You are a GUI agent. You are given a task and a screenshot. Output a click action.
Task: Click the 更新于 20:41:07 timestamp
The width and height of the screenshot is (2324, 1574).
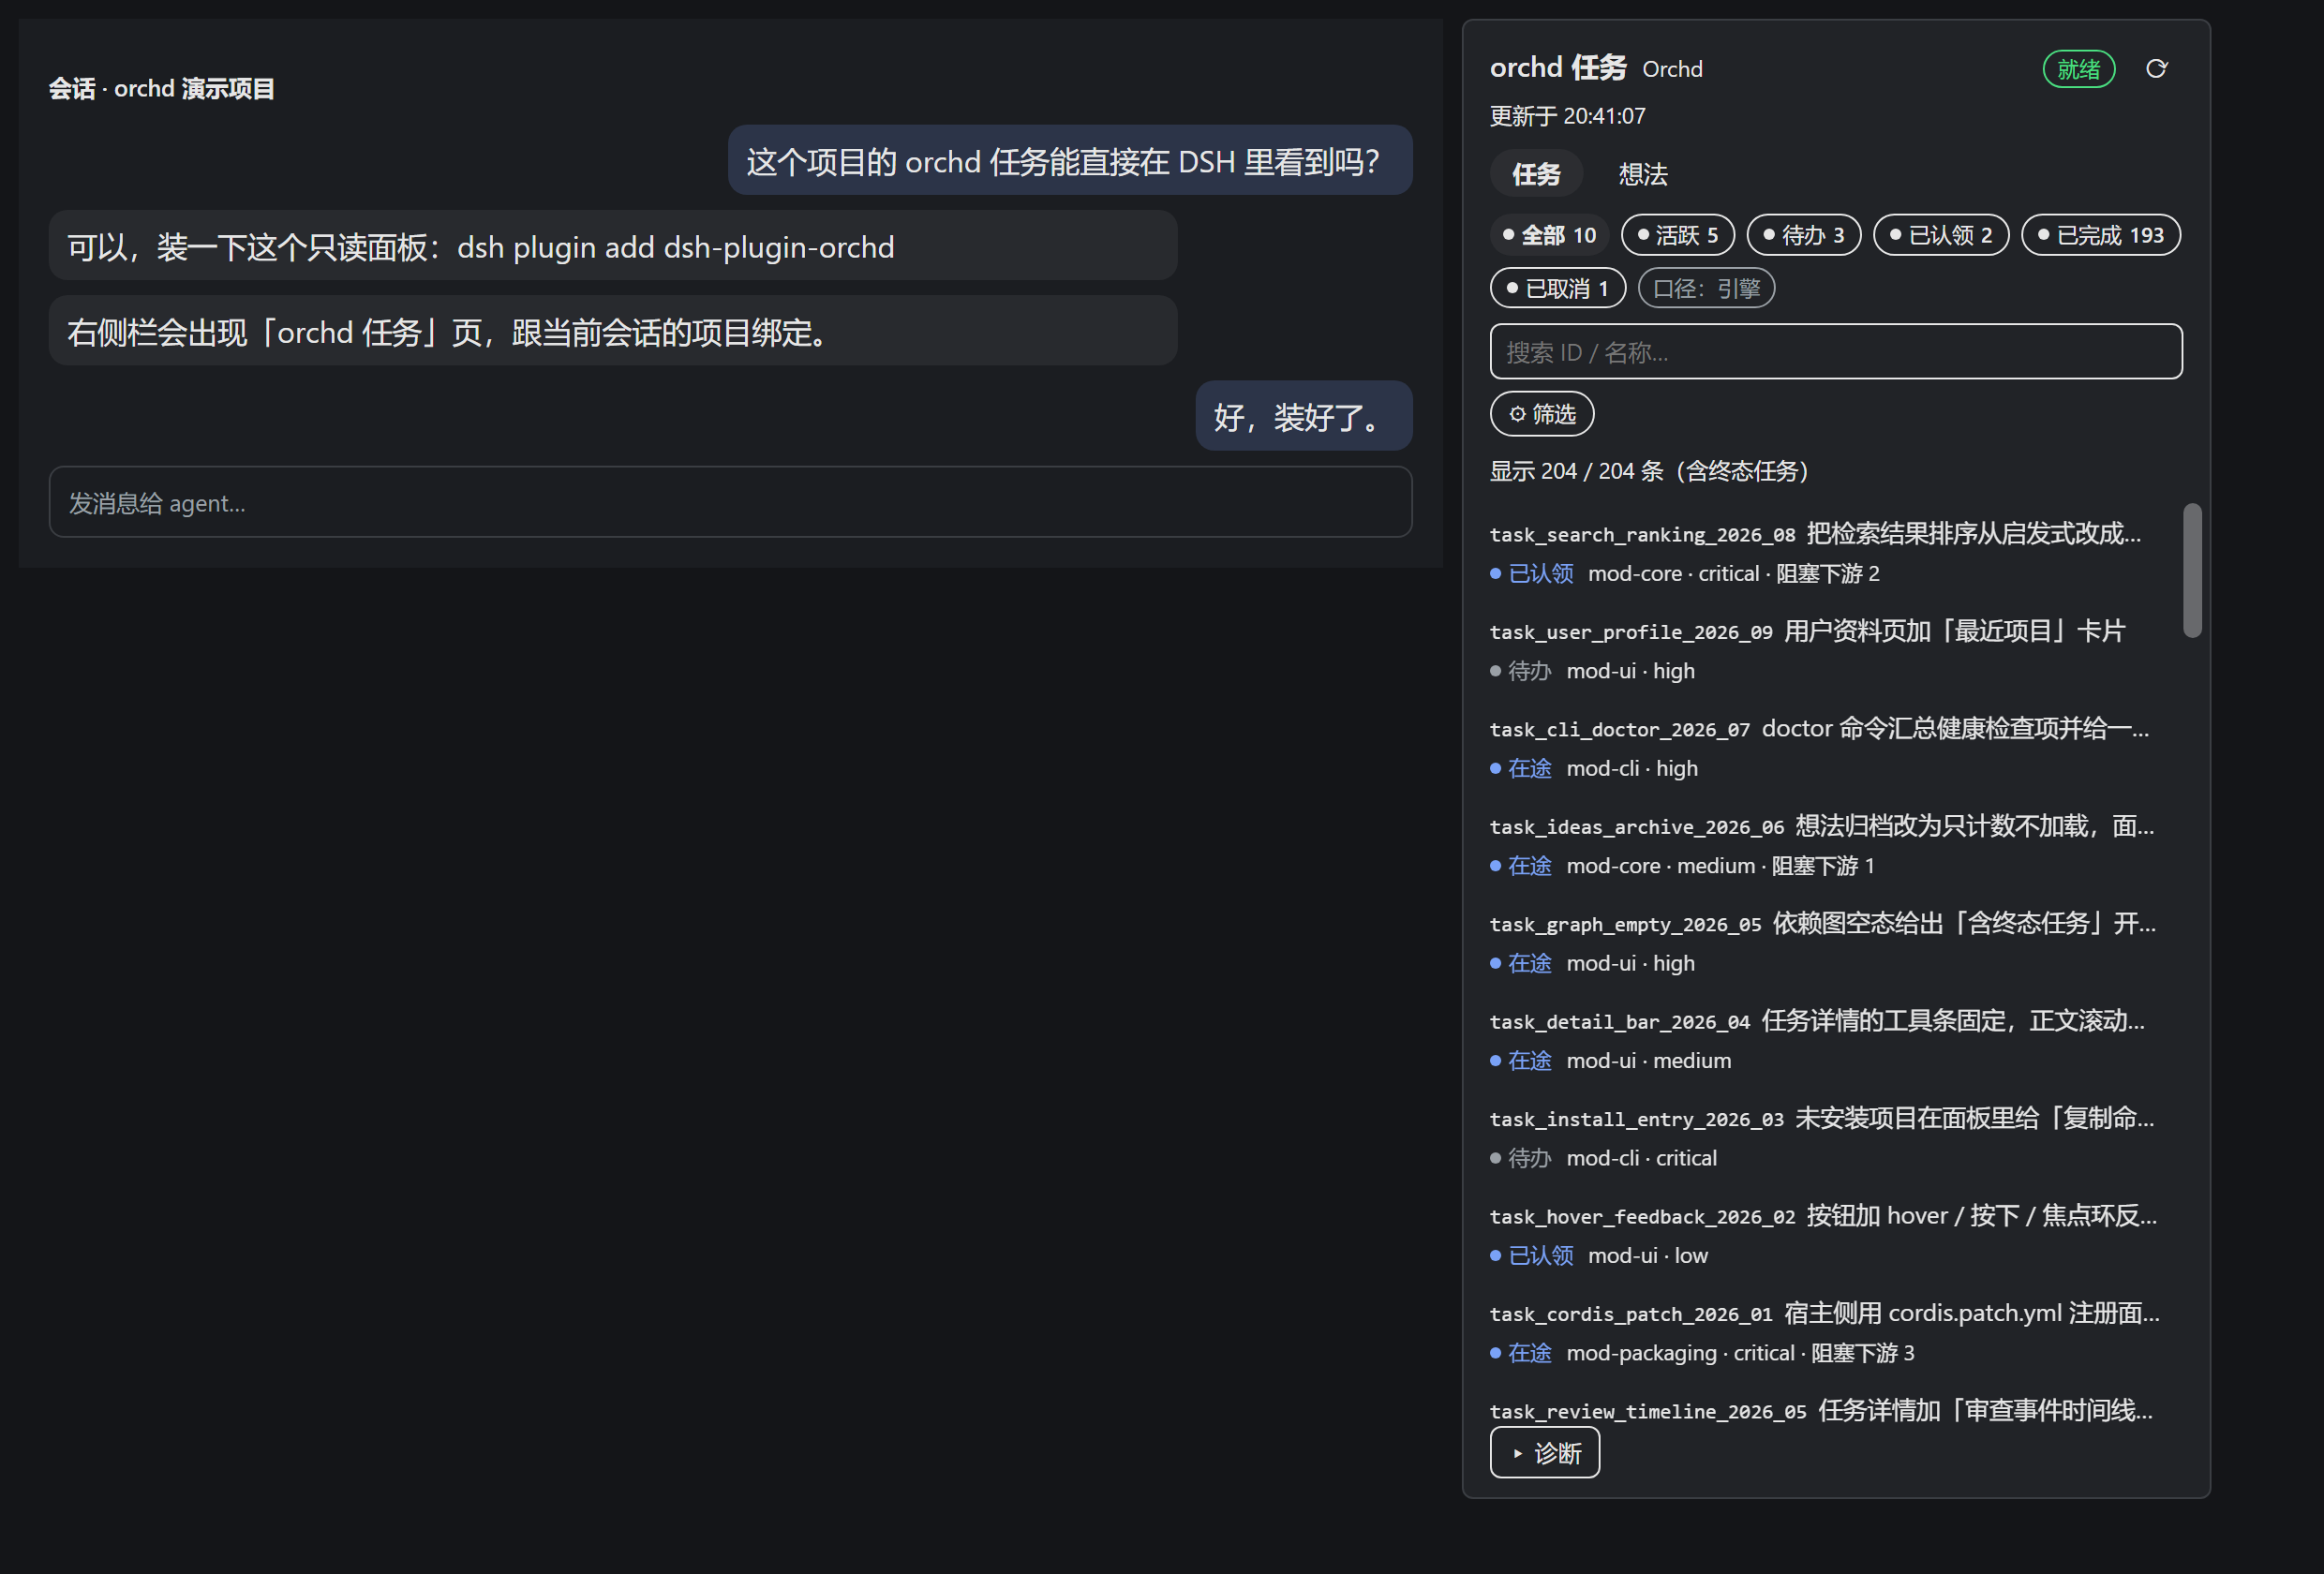click(1567, 116)
